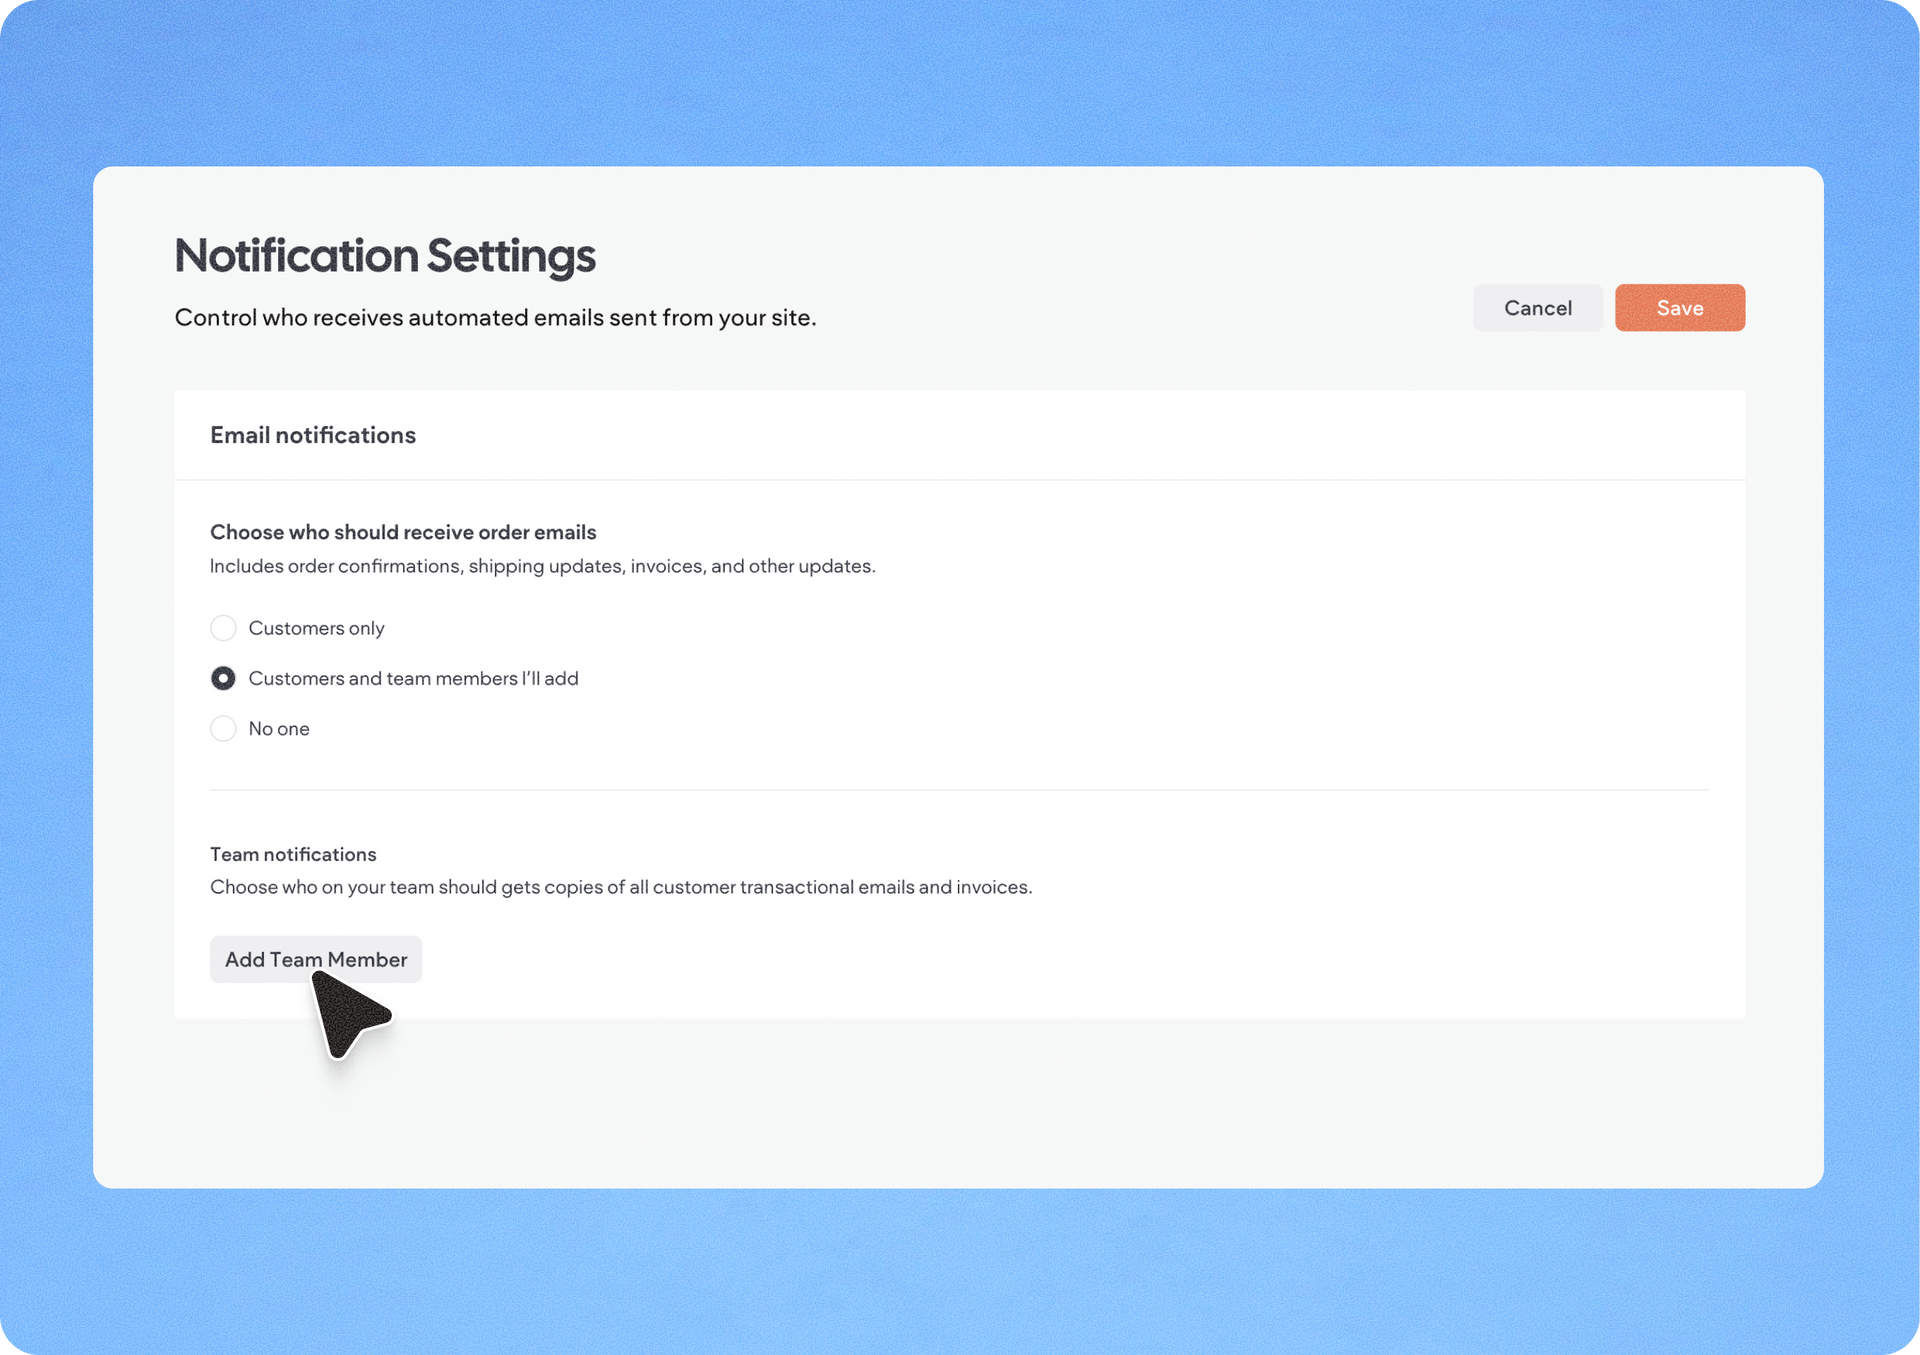
Task: Click the 'Customers only' label text
Action: (316, 628)
